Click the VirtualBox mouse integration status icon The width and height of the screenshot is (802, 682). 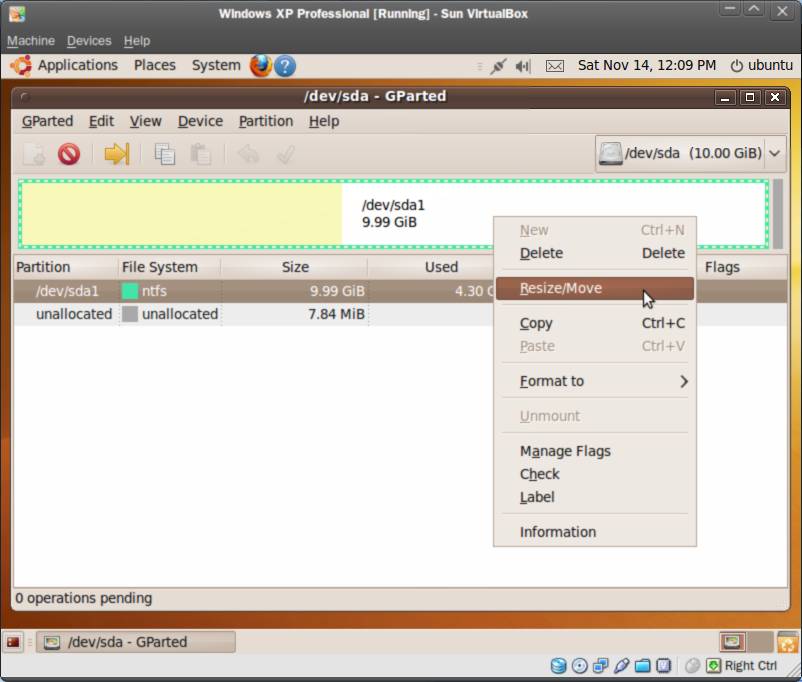pyautogui.click(x=692, y=666)
